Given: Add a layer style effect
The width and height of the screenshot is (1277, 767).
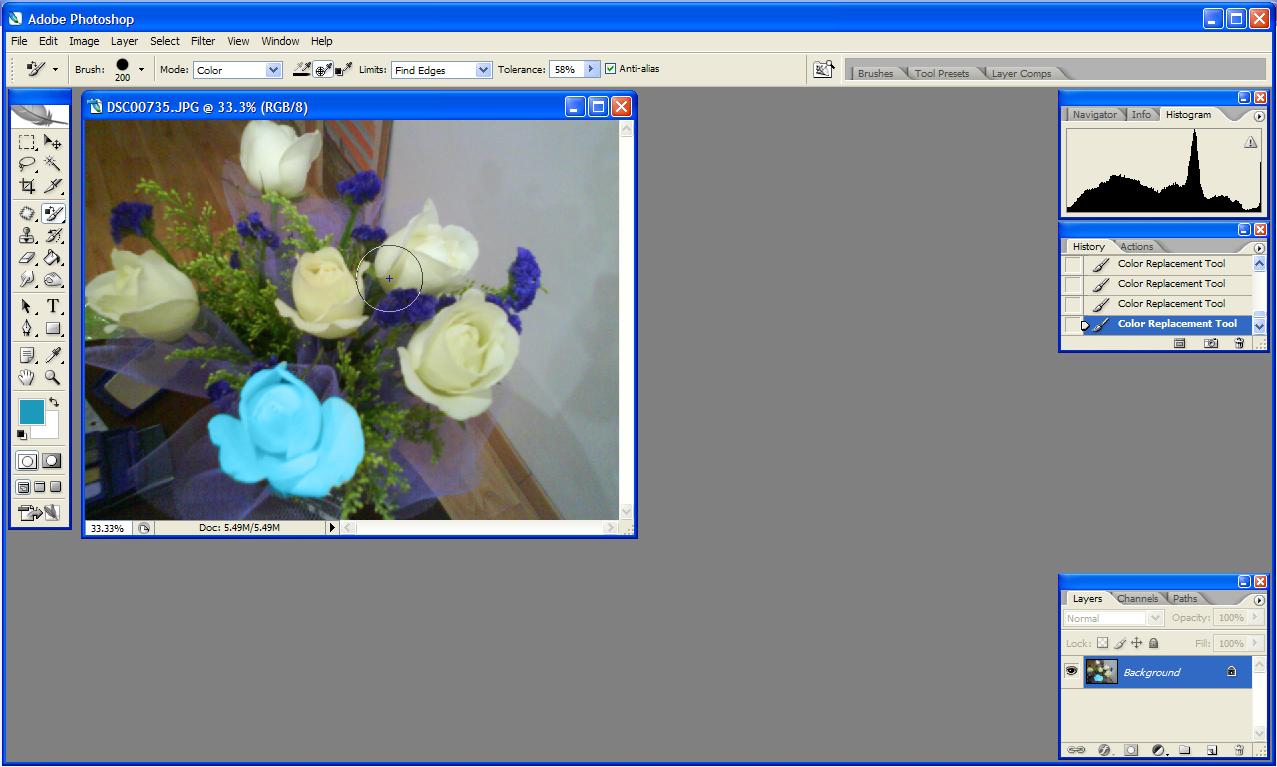Looking at the screenshot, I should [x=1105, y=750].
